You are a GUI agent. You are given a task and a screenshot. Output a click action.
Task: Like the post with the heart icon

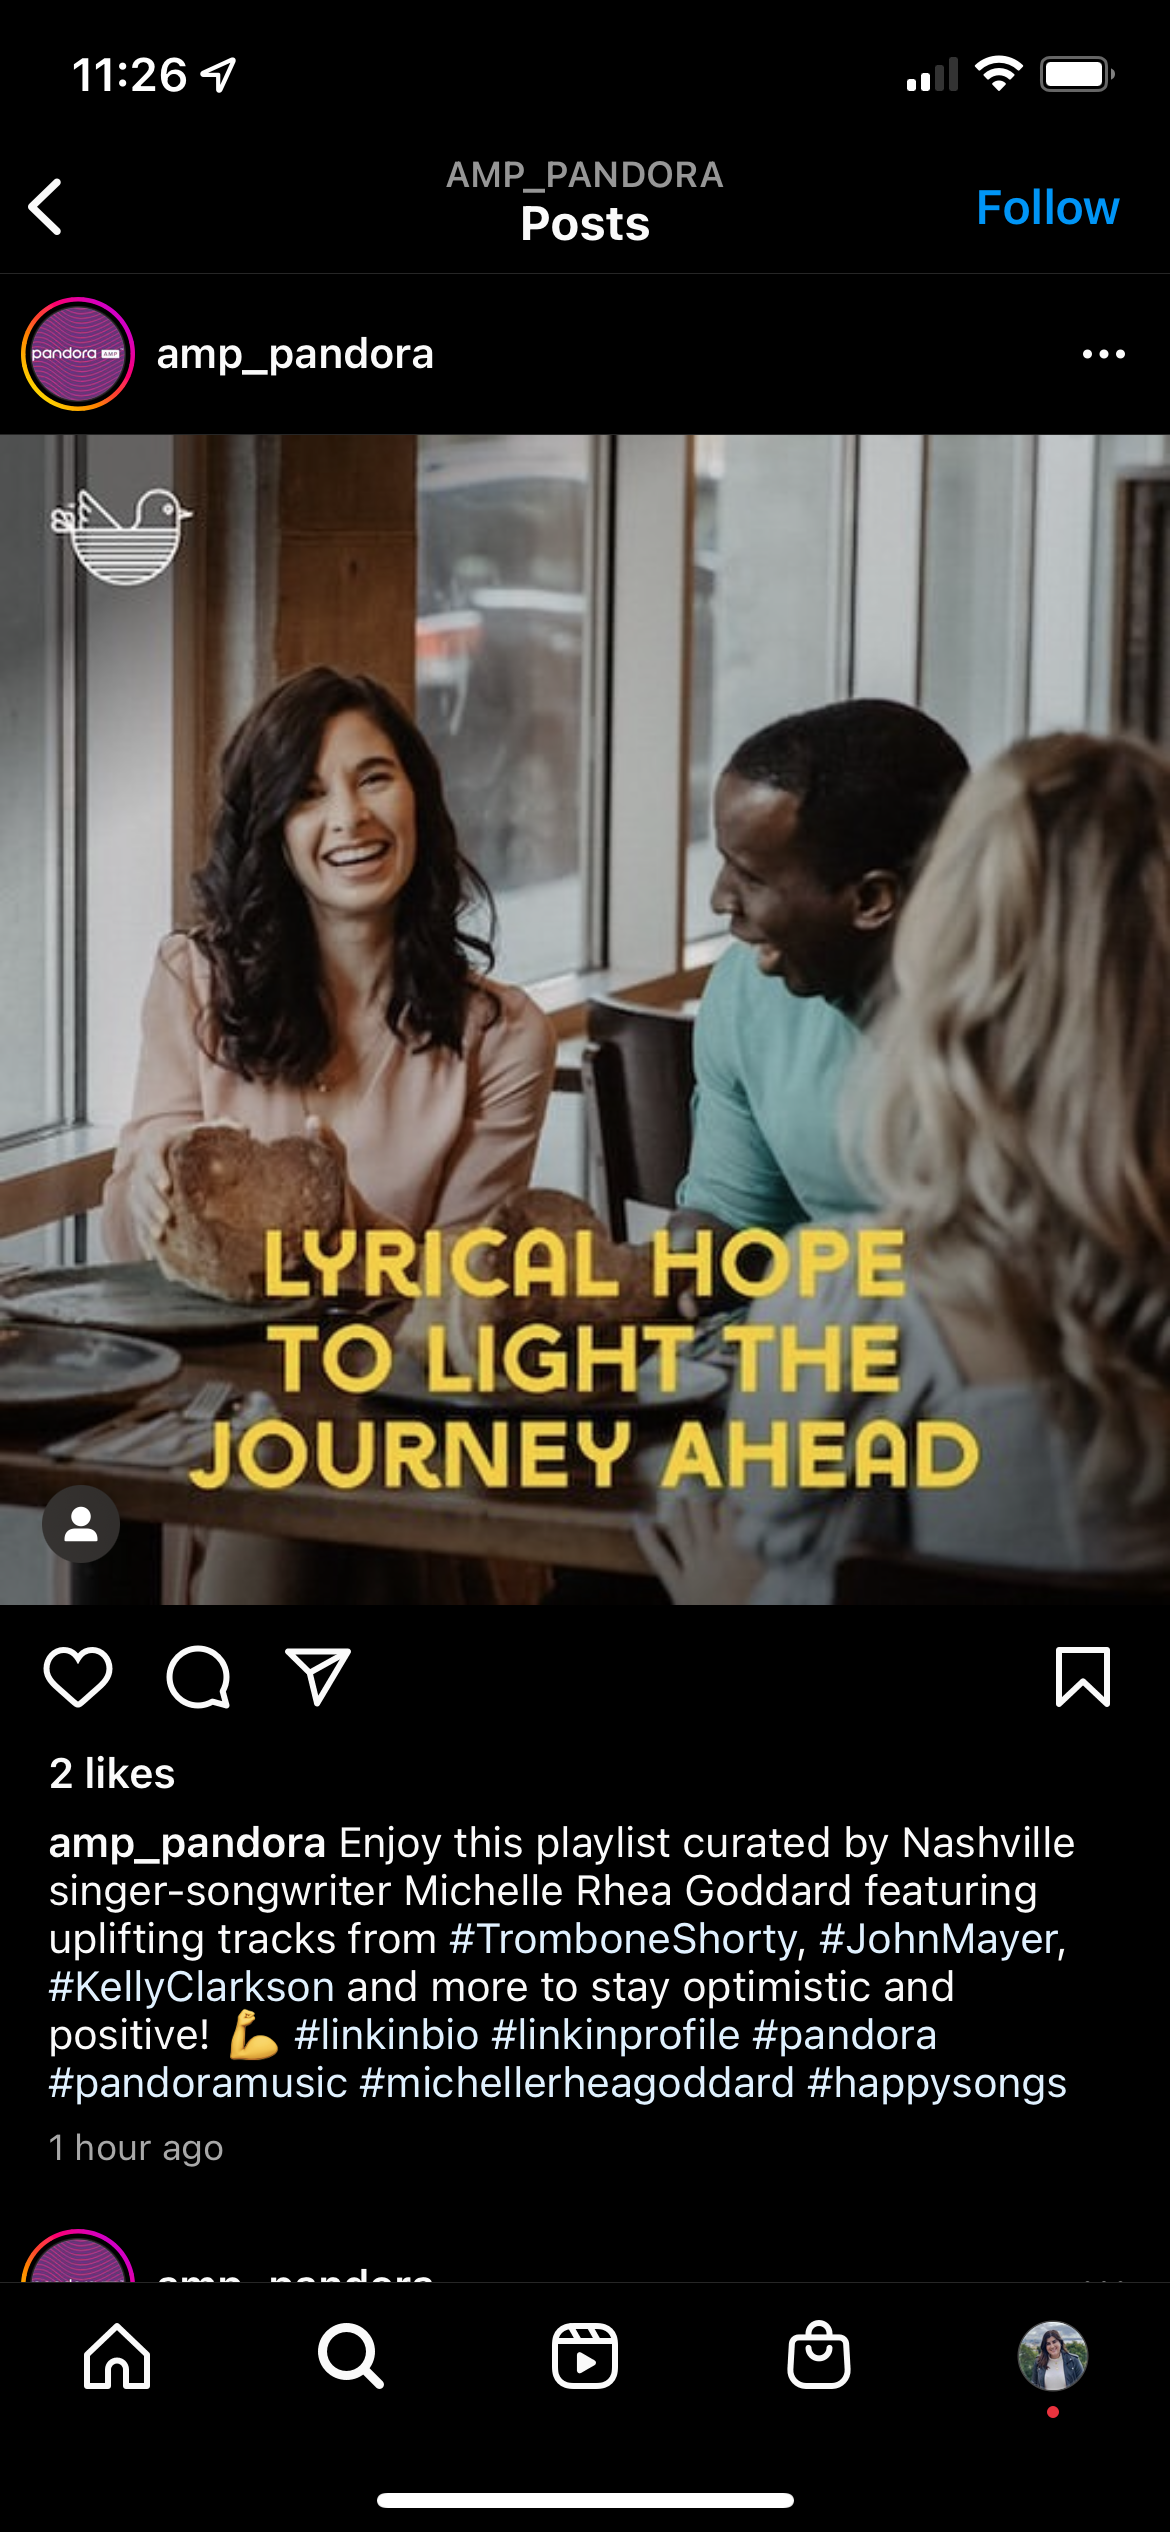tap(78, 1677)
